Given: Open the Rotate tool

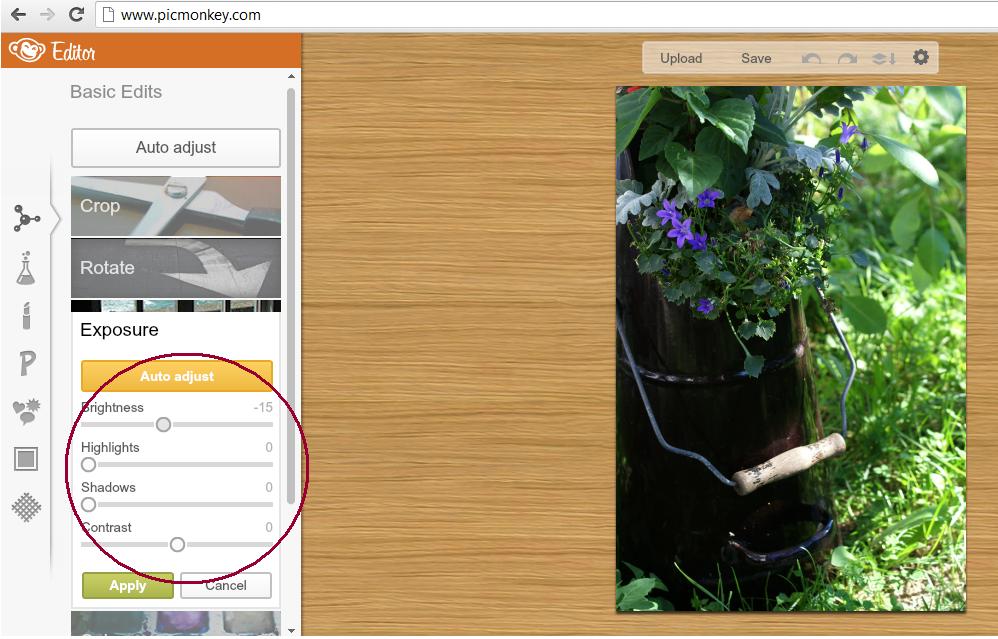Looking at the screenshot, I should tap(176, 268).
